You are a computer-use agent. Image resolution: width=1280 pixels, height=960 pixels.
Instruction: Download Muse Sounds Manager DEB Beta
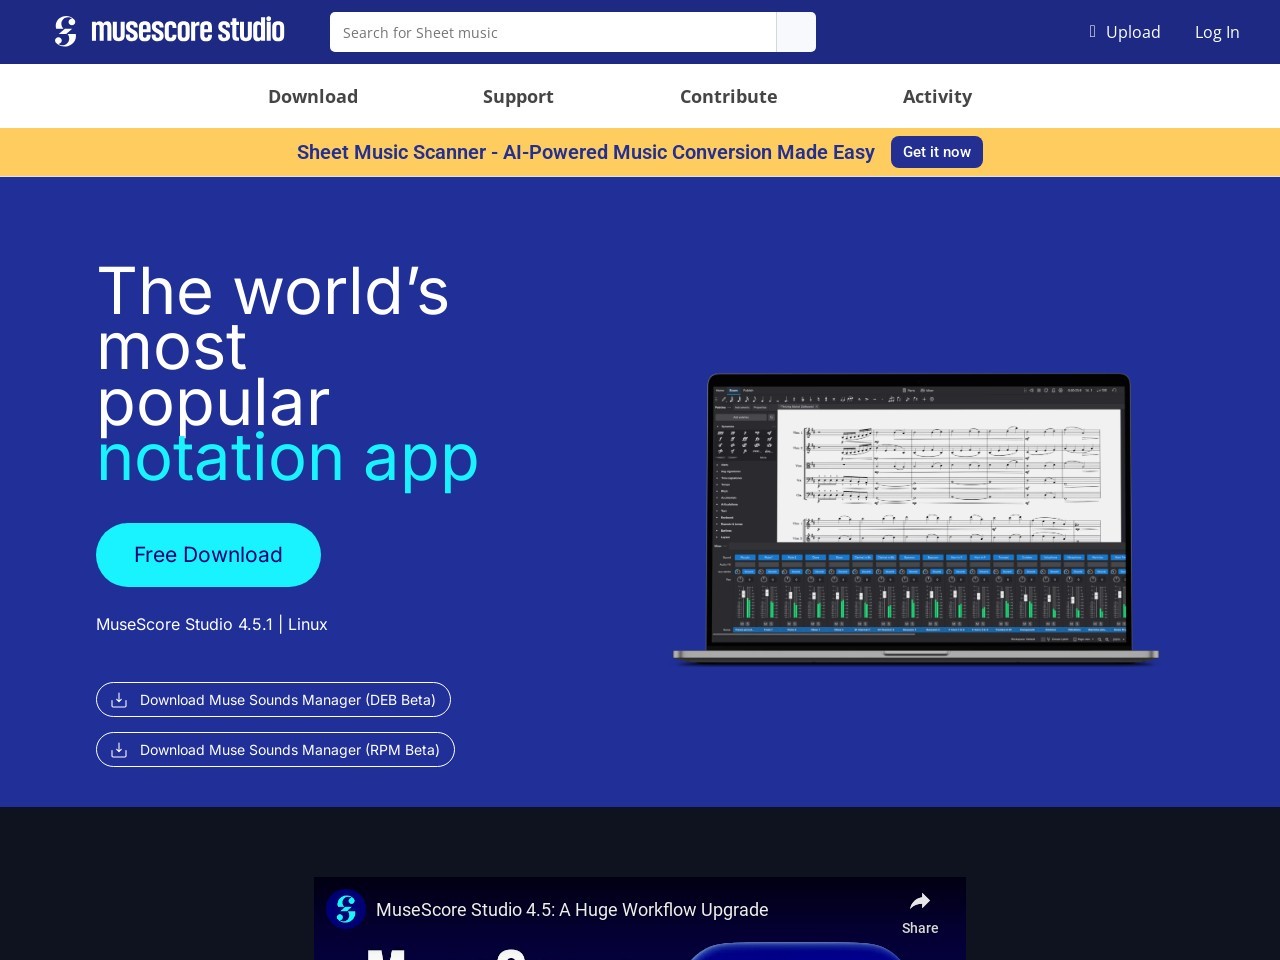coord(273,700)
